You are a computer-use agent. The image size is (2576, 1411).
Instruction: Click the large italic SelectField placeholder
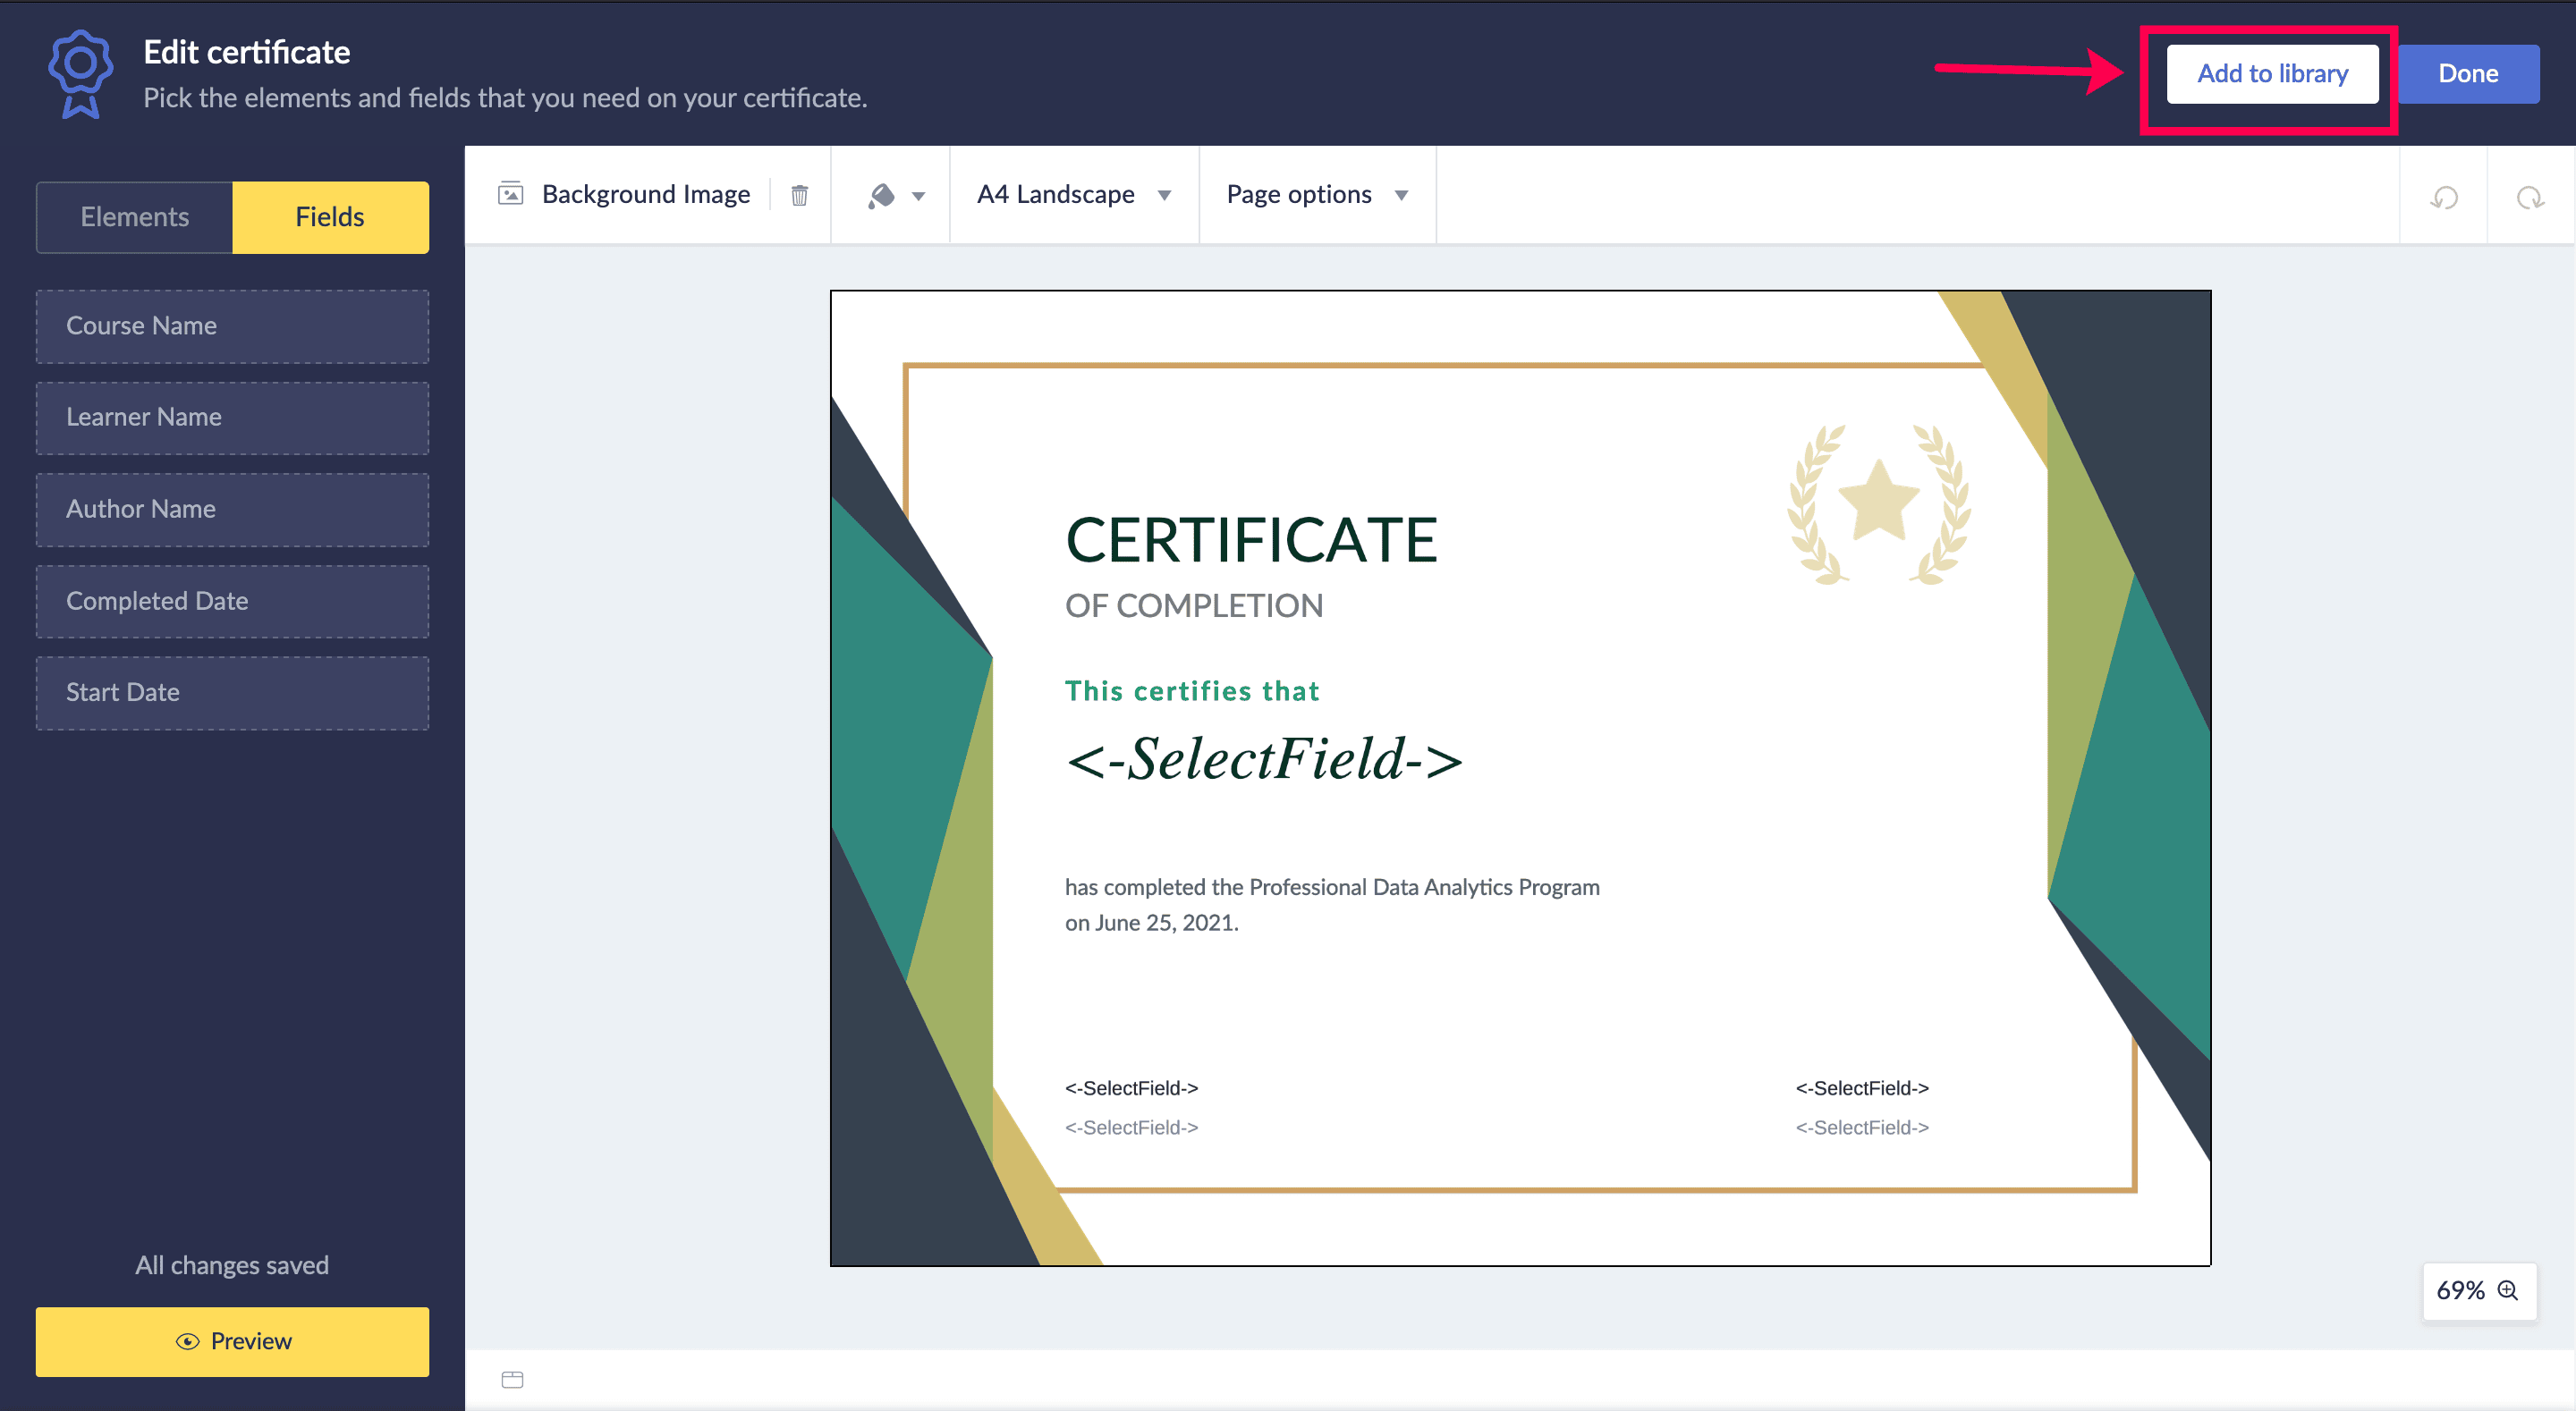(1263, 758)
